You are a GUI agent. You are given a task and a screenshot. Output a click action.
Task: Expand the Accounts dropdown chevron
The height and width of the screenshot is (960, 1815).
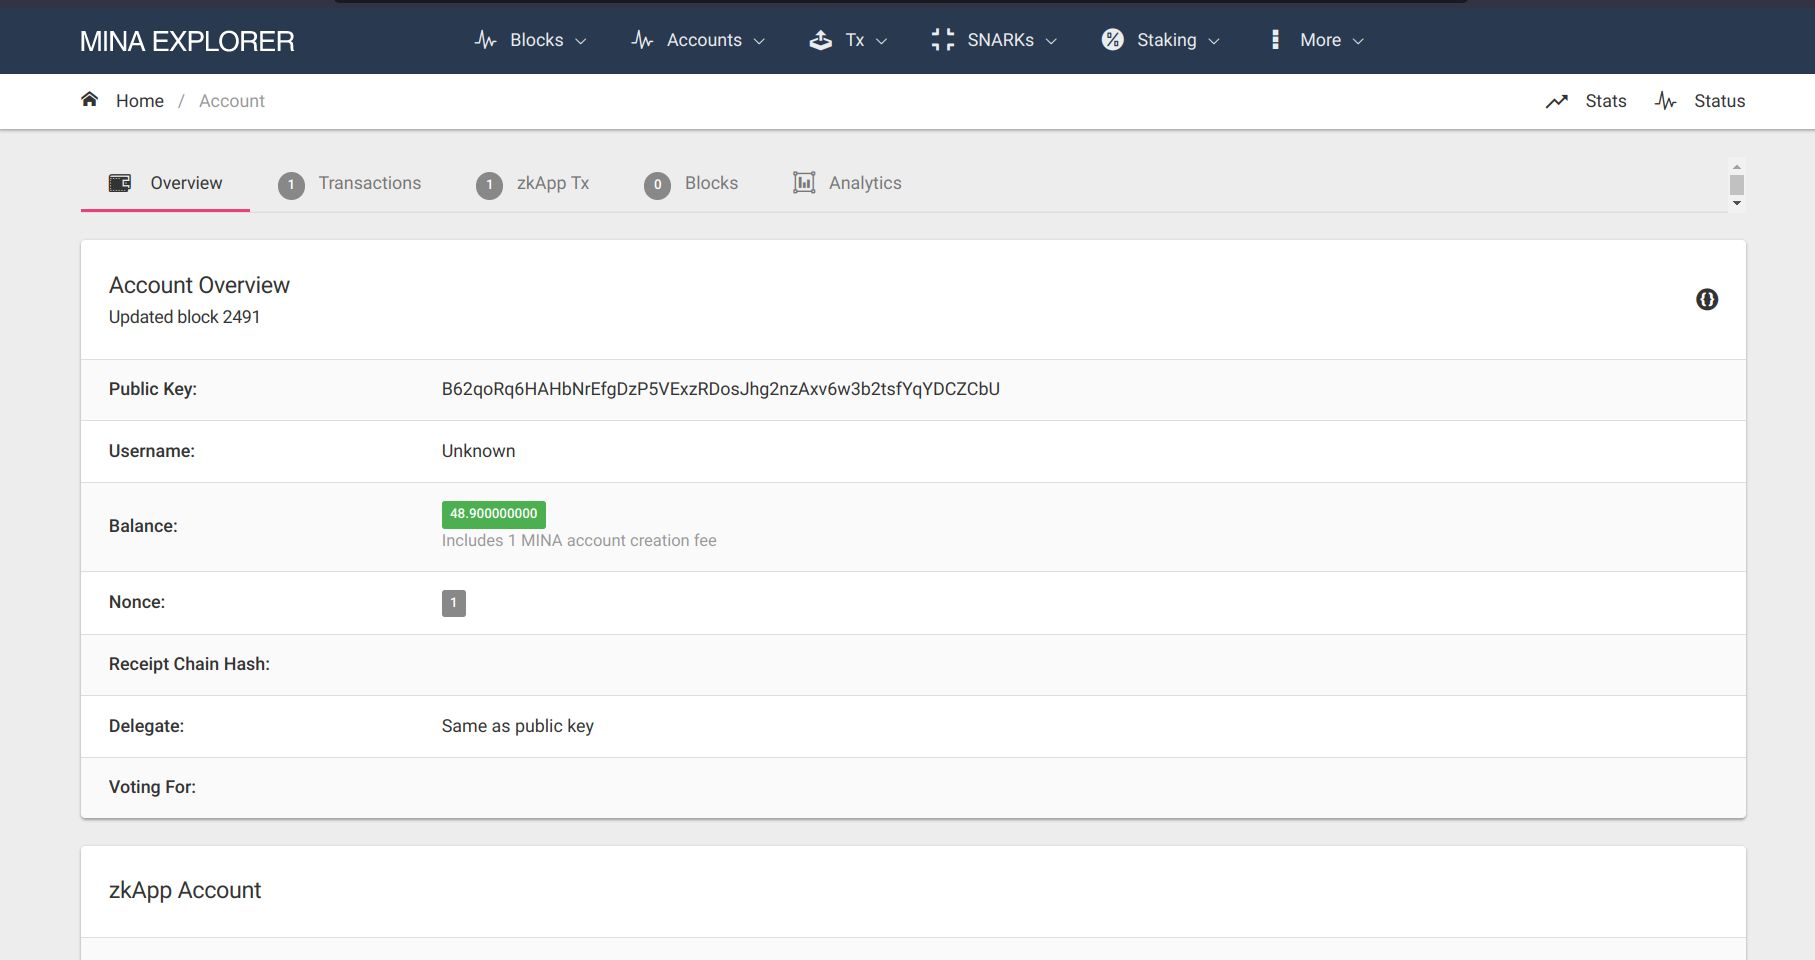click(759, 41)
